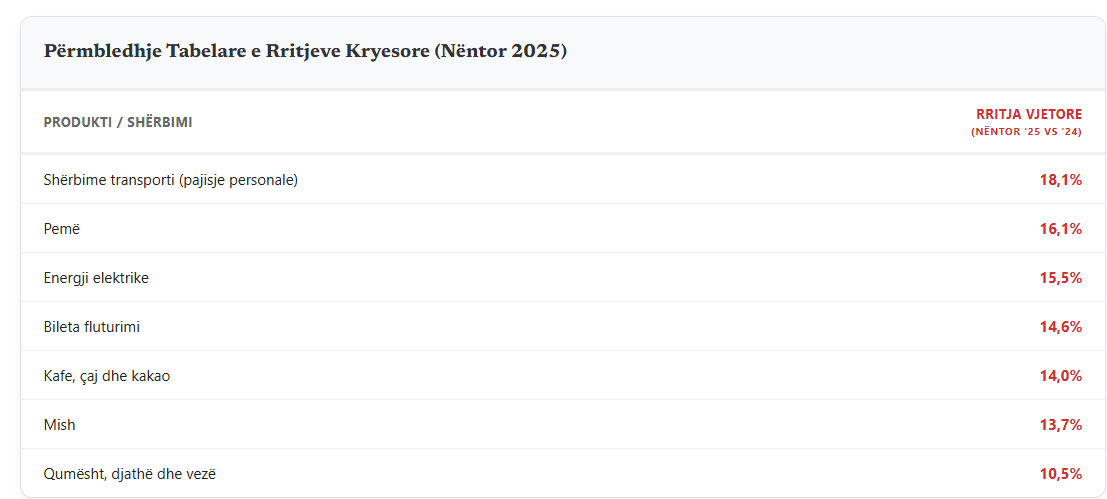The height and width of the screenshot is (499, 1107).
Task: Click the 'Shërbime transporti' row label
Action: point(109,180)
